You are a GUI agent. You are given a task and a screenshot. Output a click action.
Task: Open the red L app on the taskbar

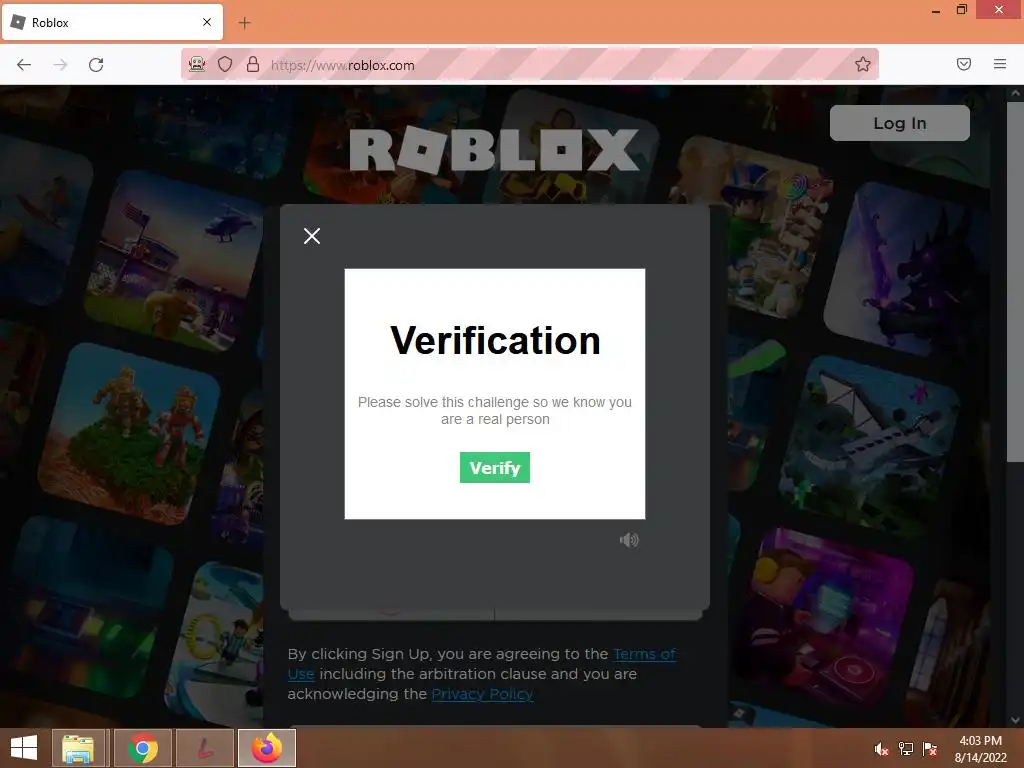[204, 748]
